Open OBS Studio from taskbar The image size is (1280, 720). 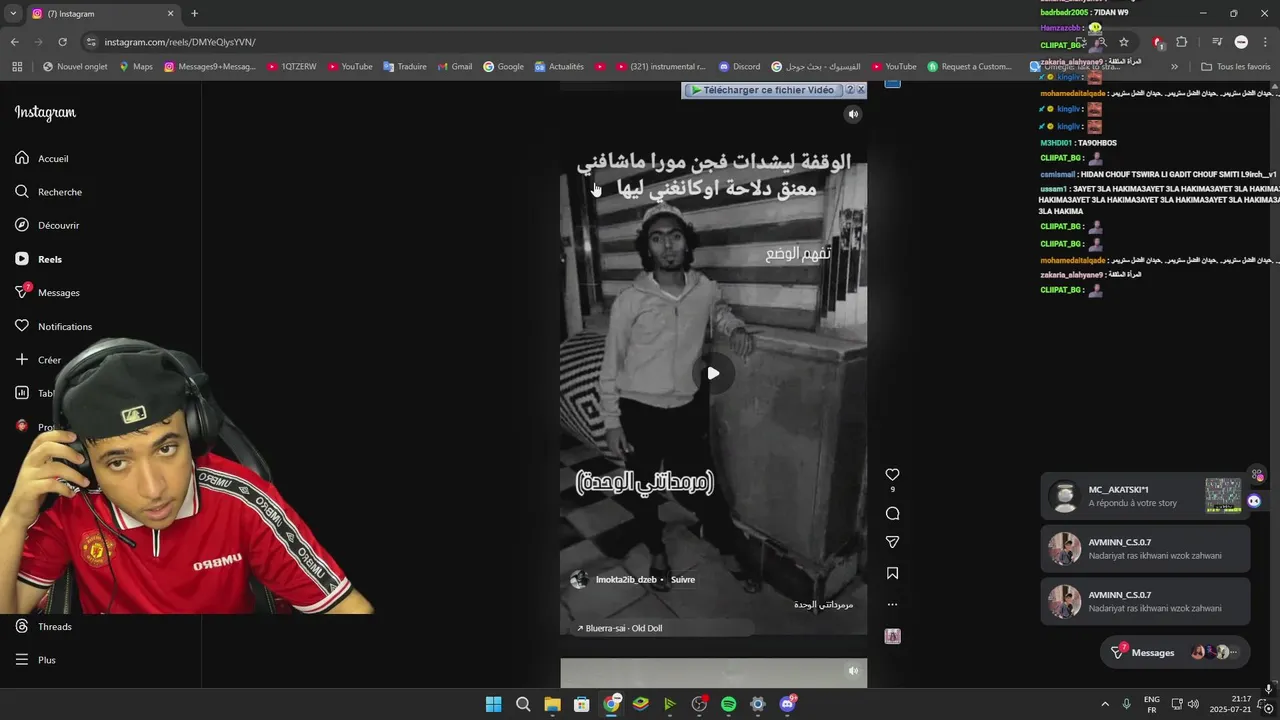click(x=699, y=704)
